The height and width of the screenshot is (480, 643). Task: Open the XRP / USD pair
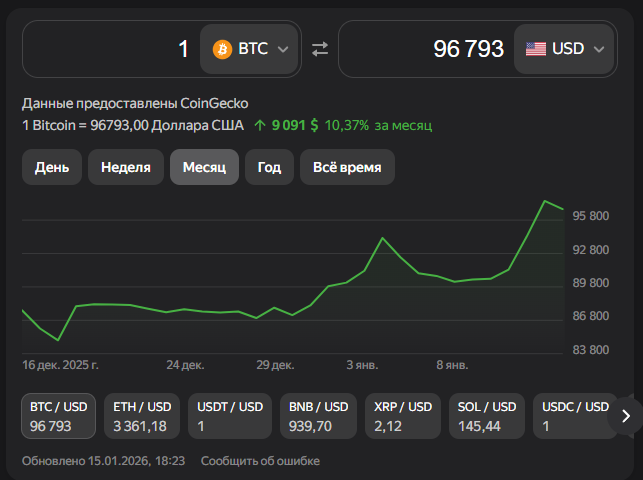(403, 416)
